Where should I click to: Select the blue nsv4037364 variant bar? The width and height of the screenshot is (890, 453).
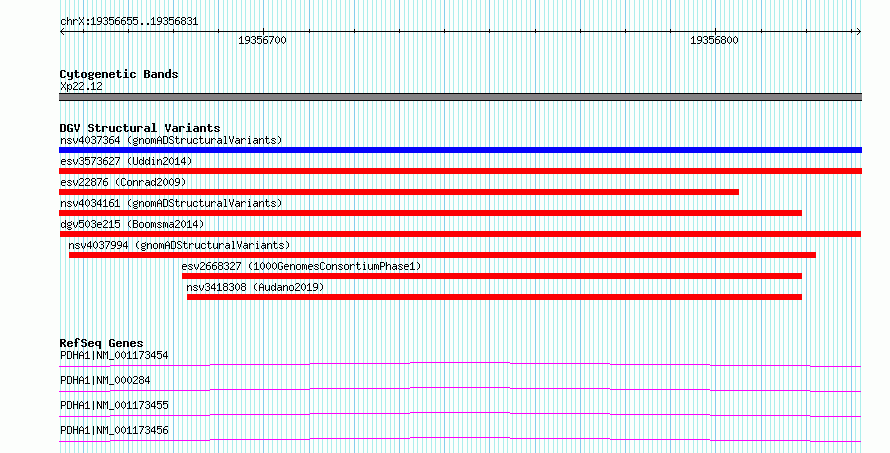pos(460,150)
